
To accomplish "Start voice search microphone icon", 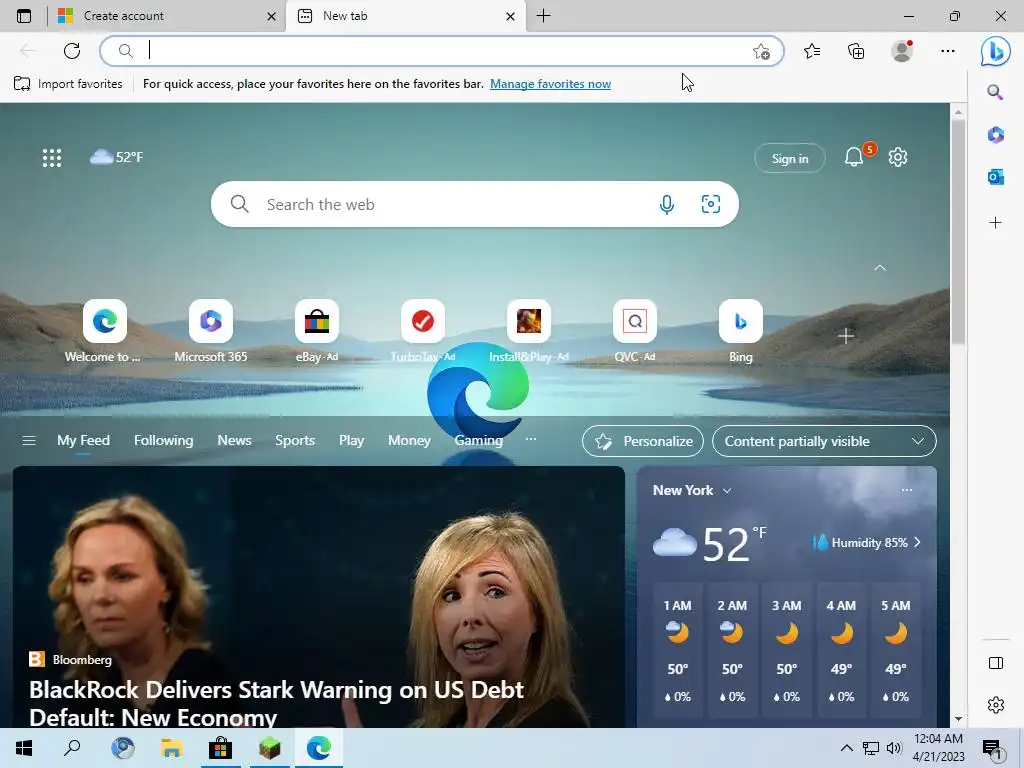I will (x=667, y=204).
